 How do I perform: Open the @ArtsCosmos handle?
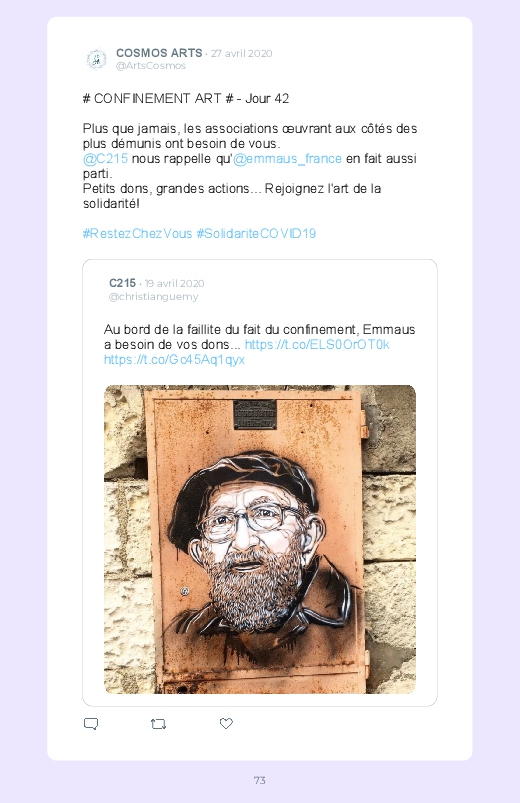[151, 66]
